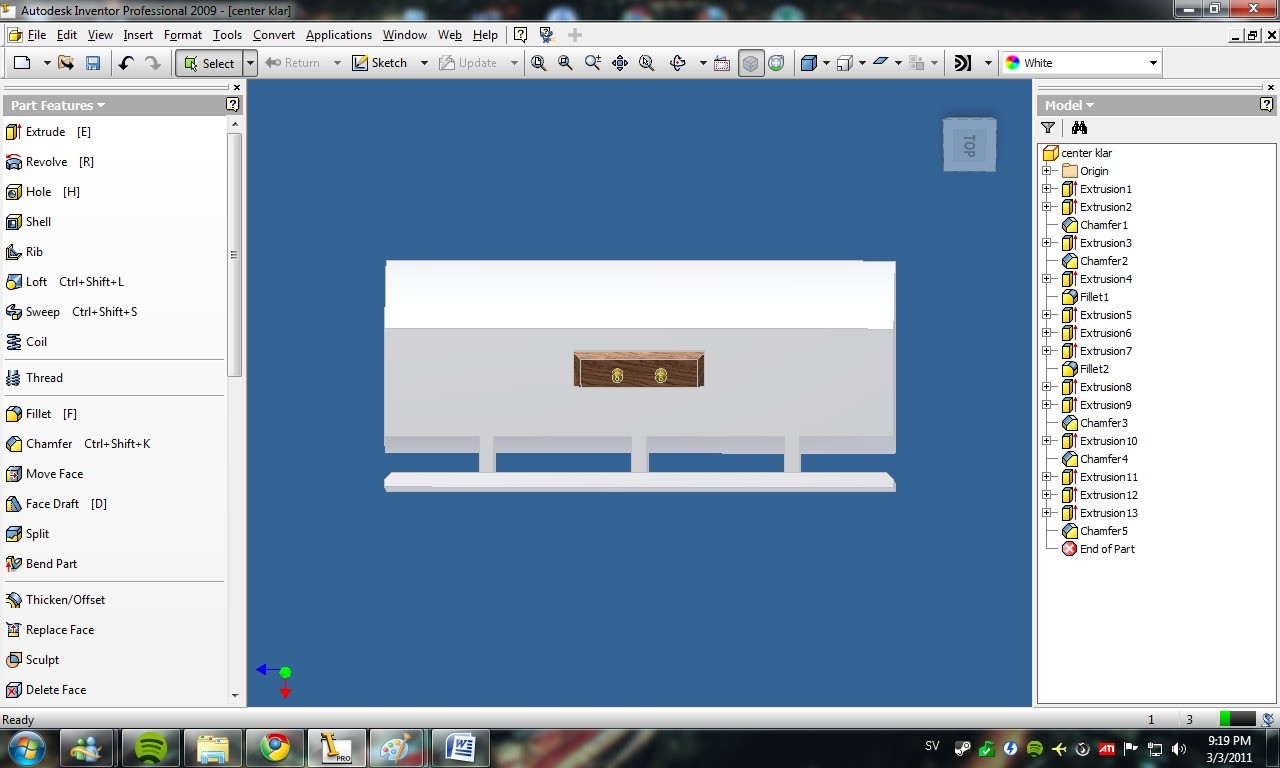Screen dimensions: 1280x768
Task: Click the volume speaker tray icon
Action: tap(1179, 748)
